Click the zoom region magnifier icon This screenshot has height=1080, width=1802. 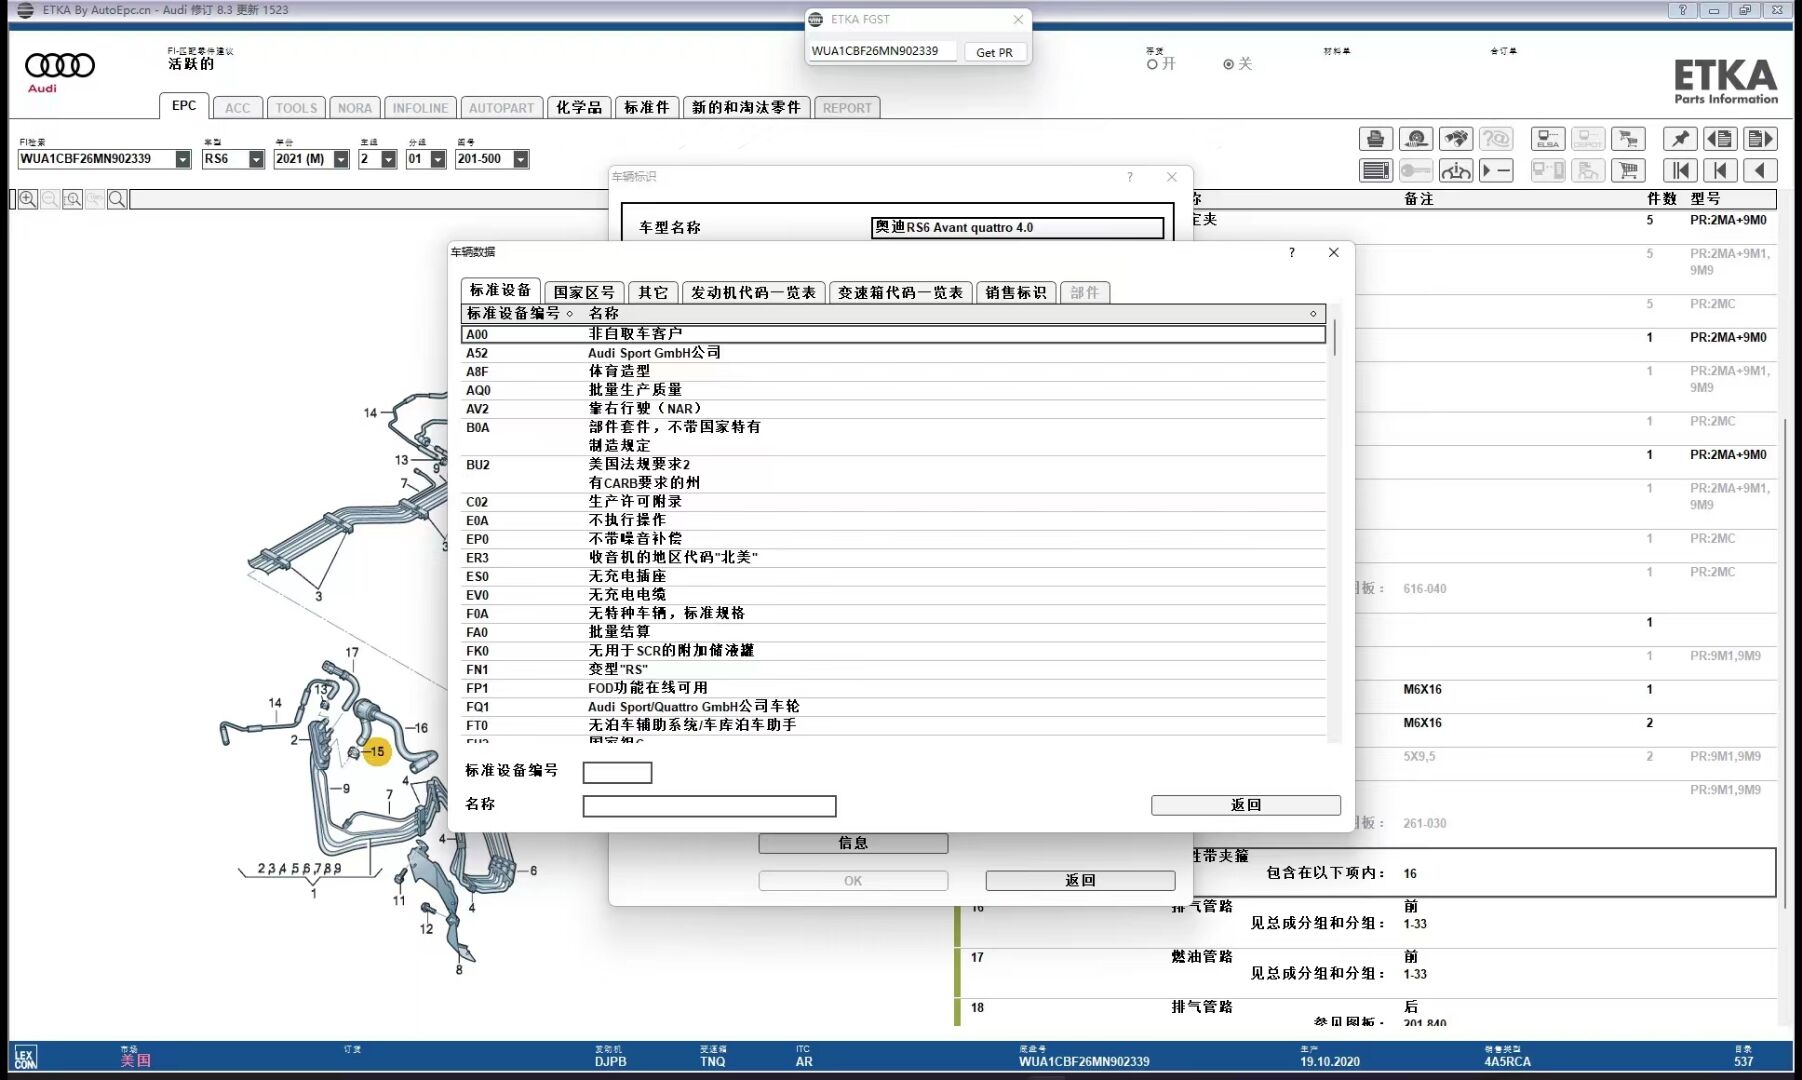pyautogui.click(x=72, y=199)
